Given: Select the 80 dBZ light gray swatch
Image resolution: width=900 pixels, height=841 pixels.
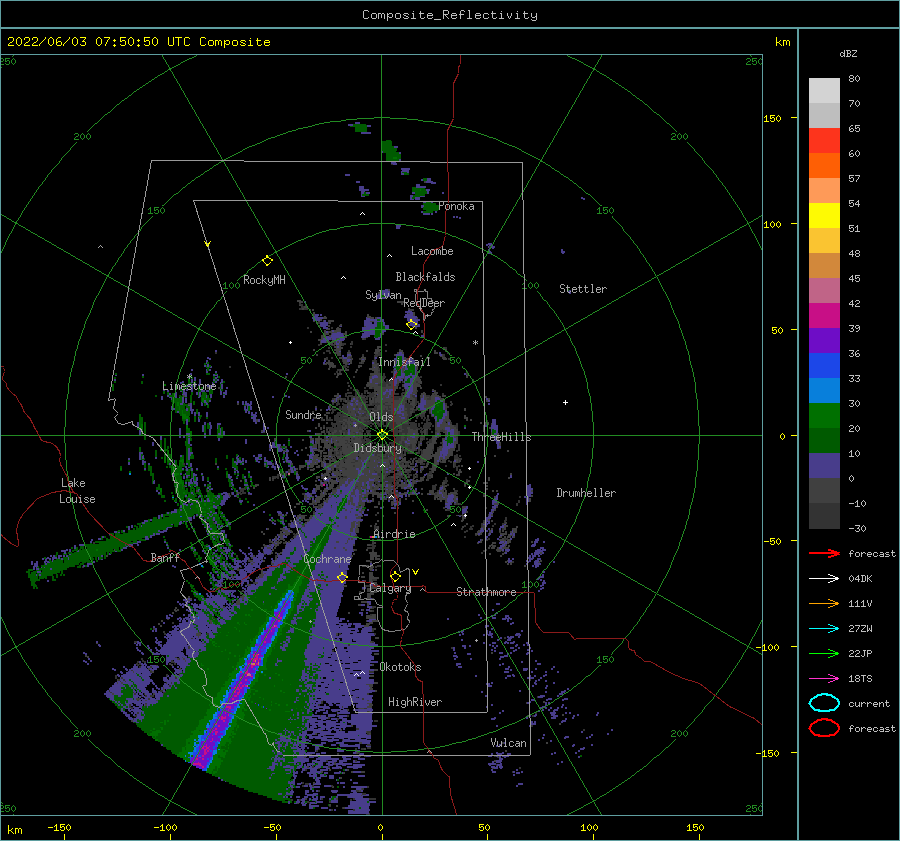Looking at the screenshot, I should [824, 91].
